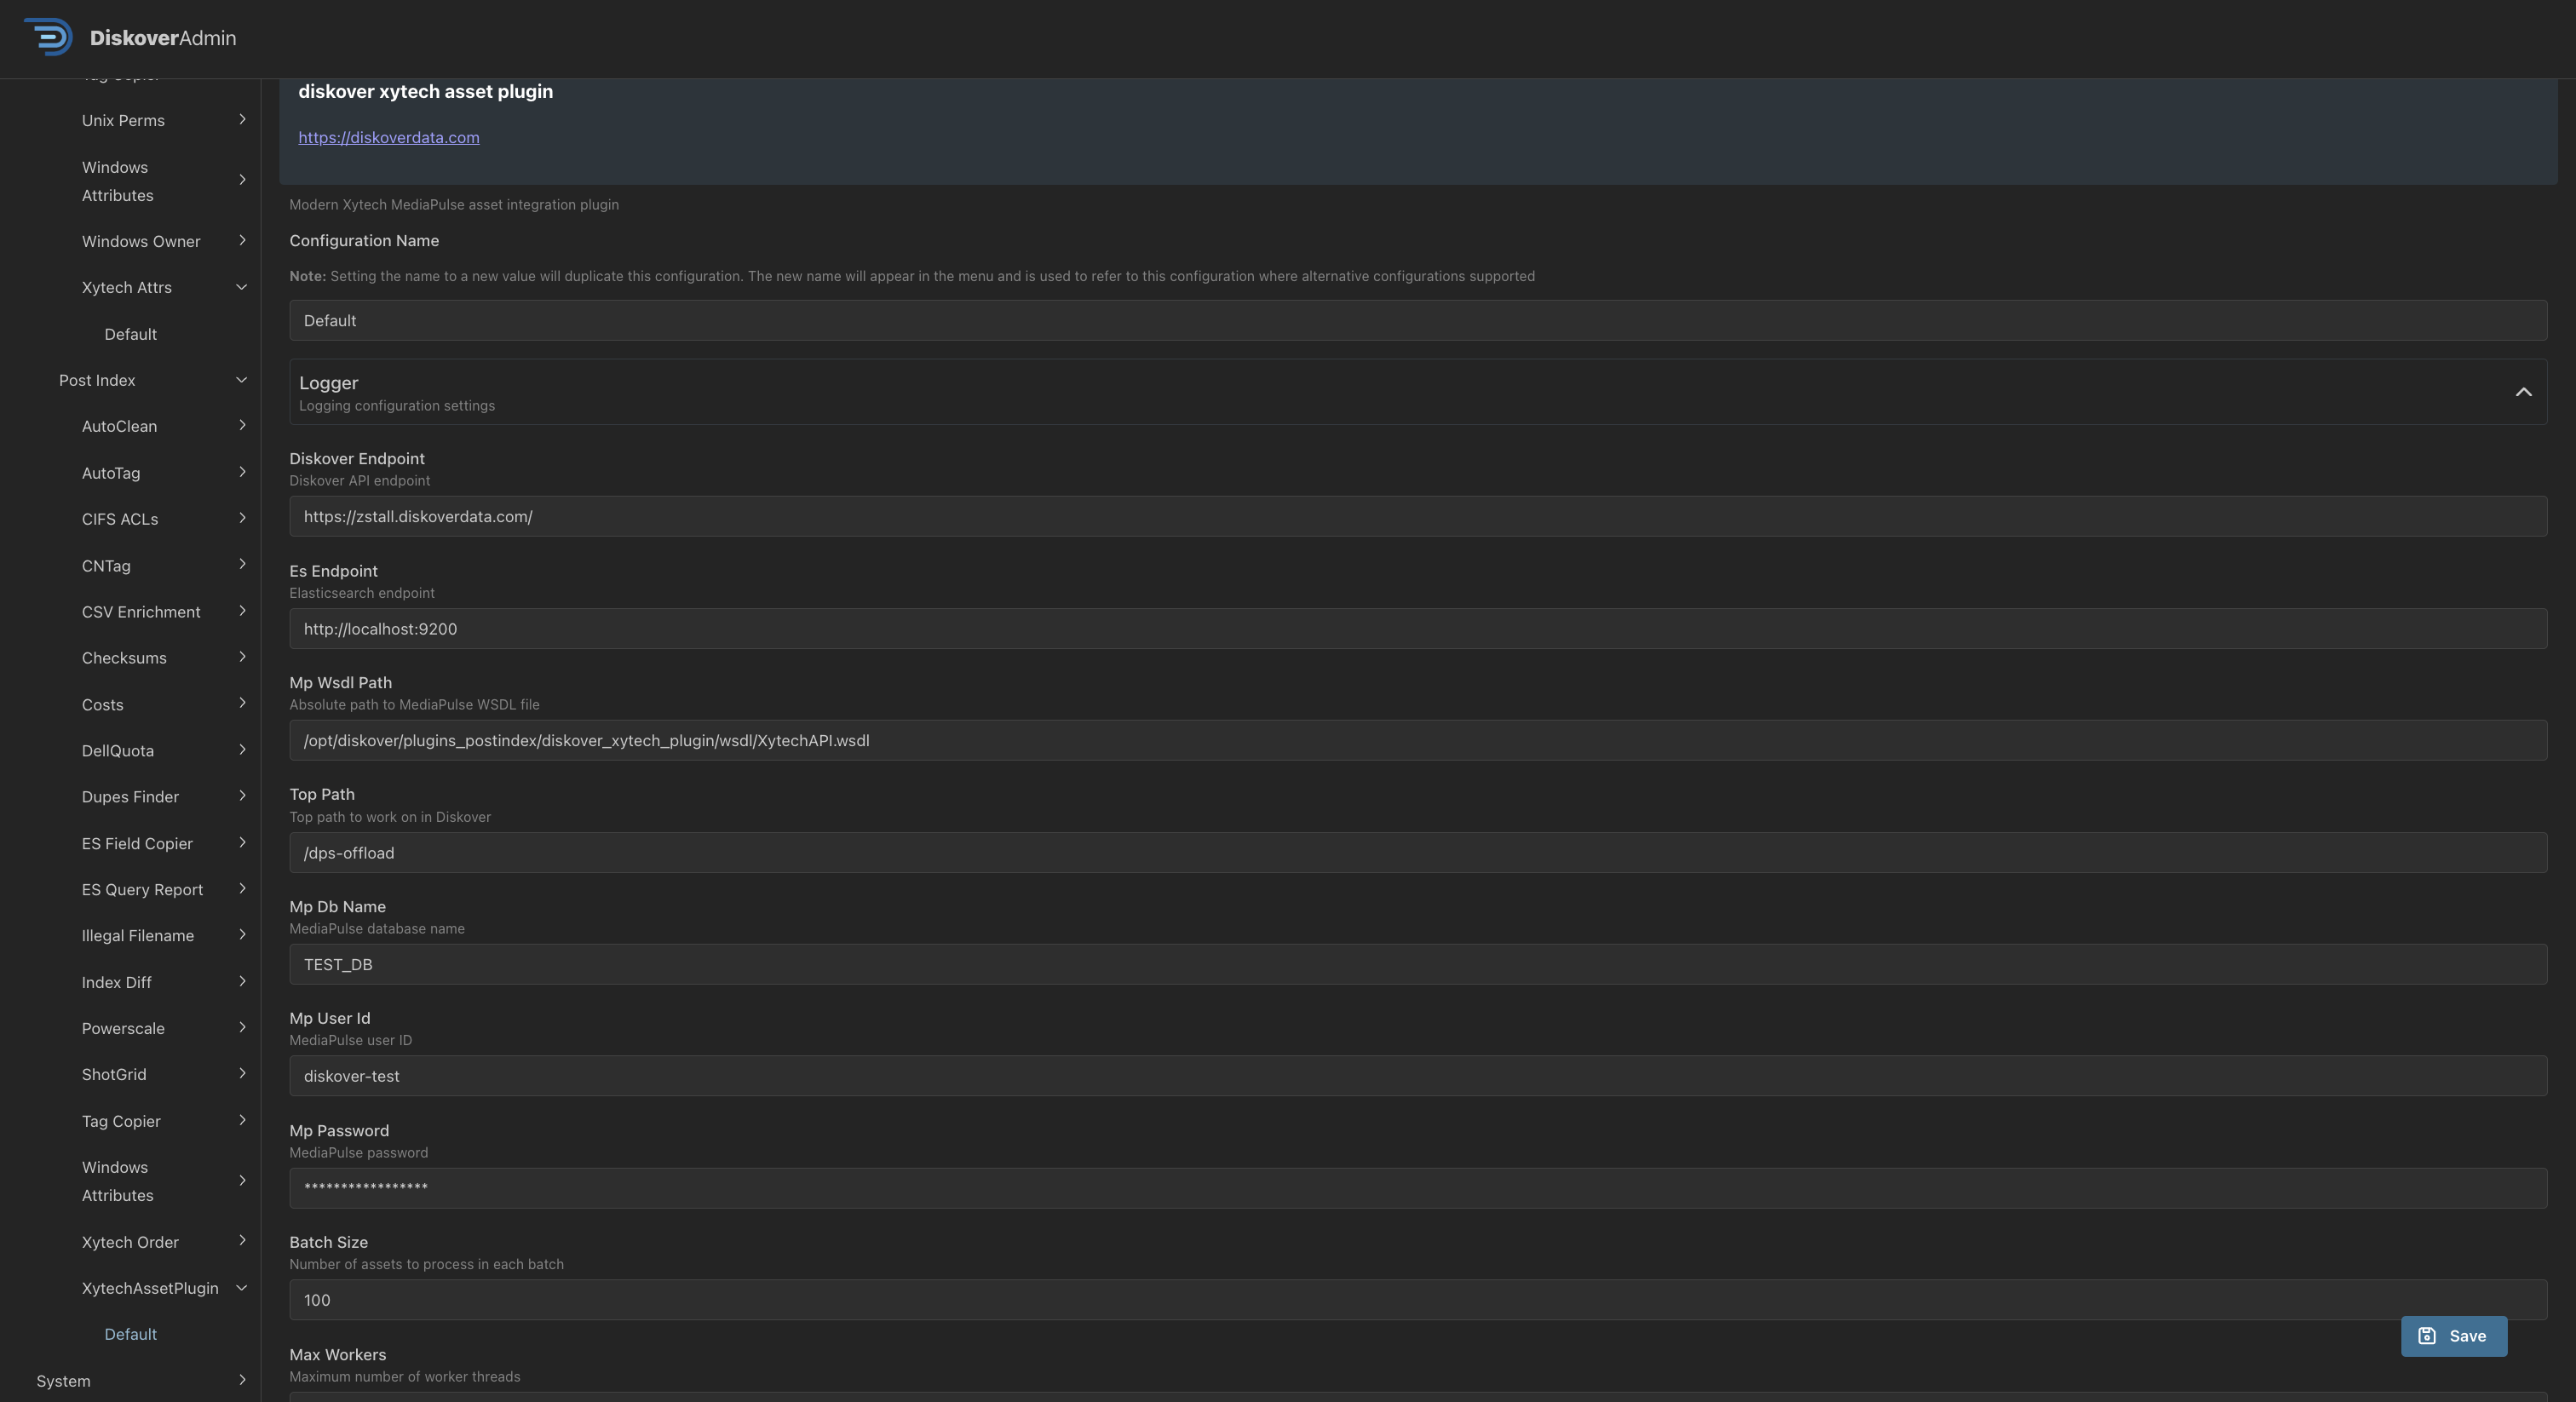Viewport: 2576px width, 1402px height.
Task: Click the Configuration Name input field
Action: 1418,321
